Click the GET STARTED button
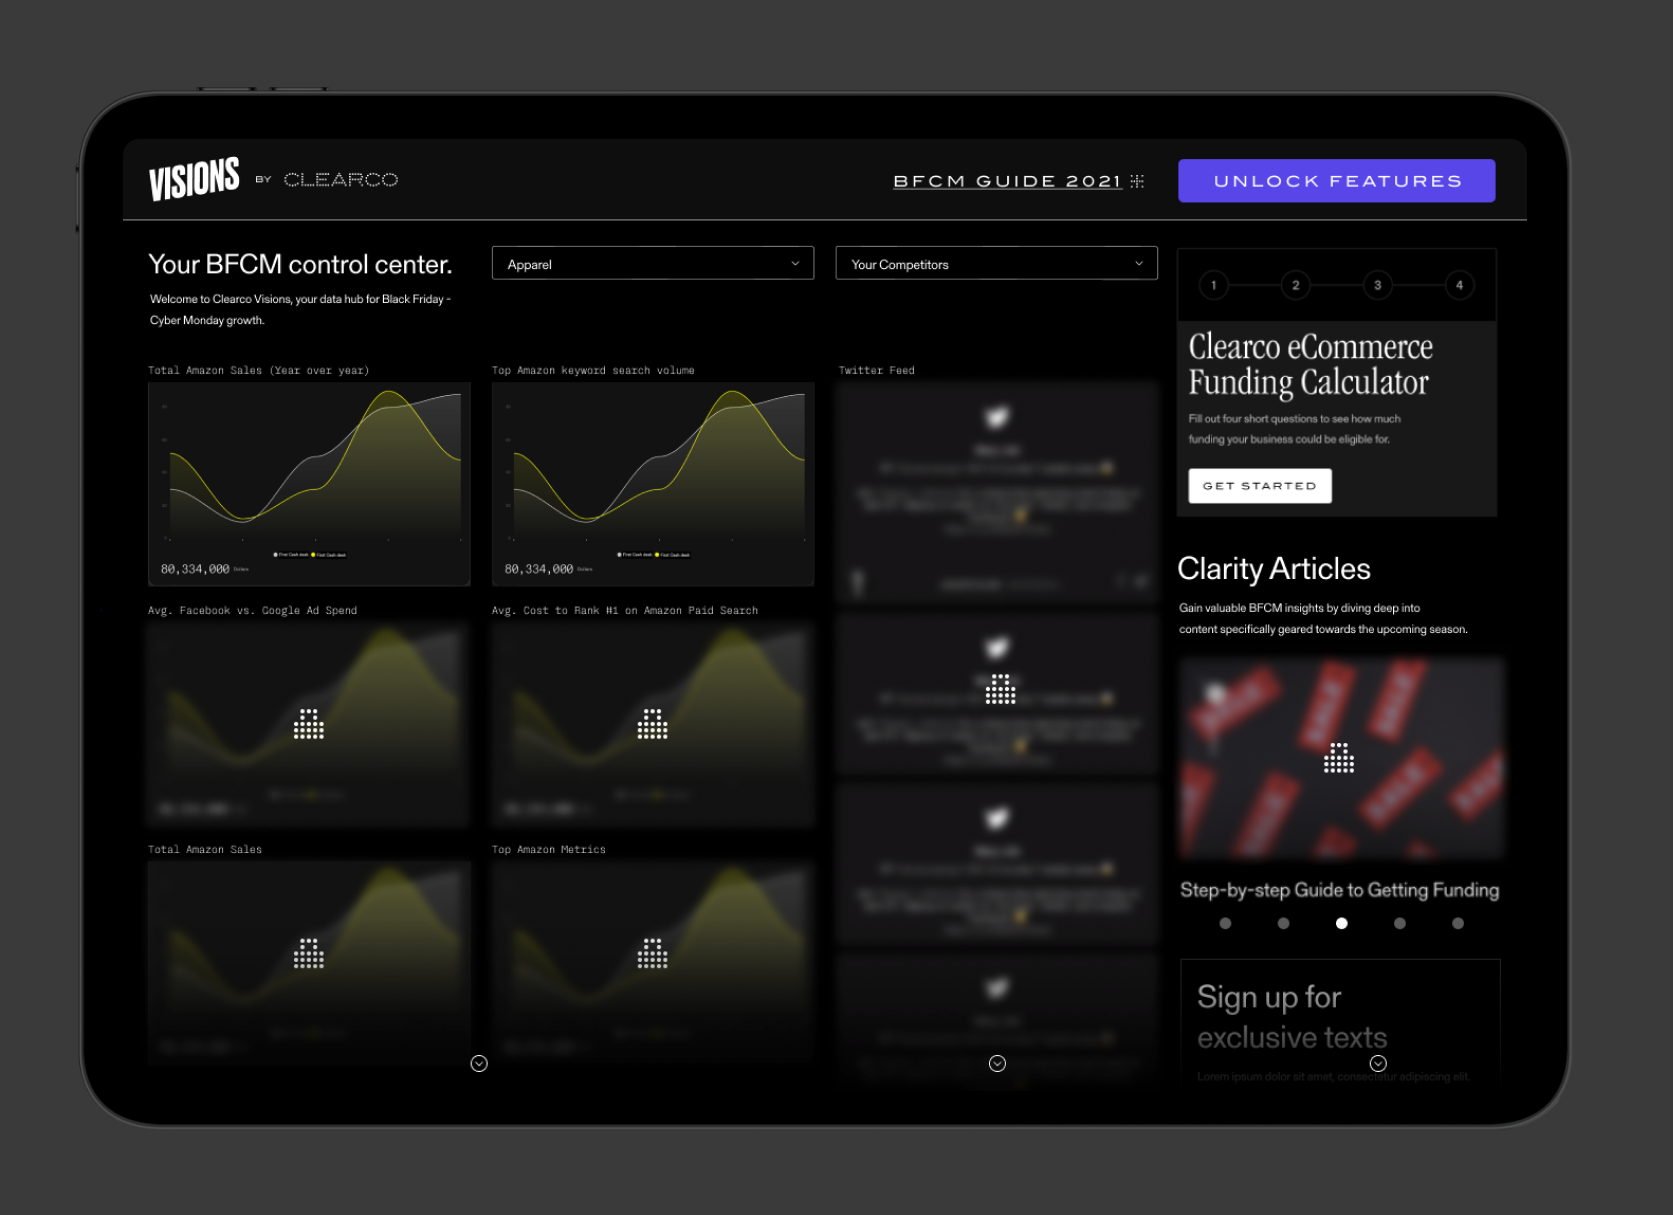This screenshot has width=1673, height=1215. pyautogui.click(x=1260, y=486)
